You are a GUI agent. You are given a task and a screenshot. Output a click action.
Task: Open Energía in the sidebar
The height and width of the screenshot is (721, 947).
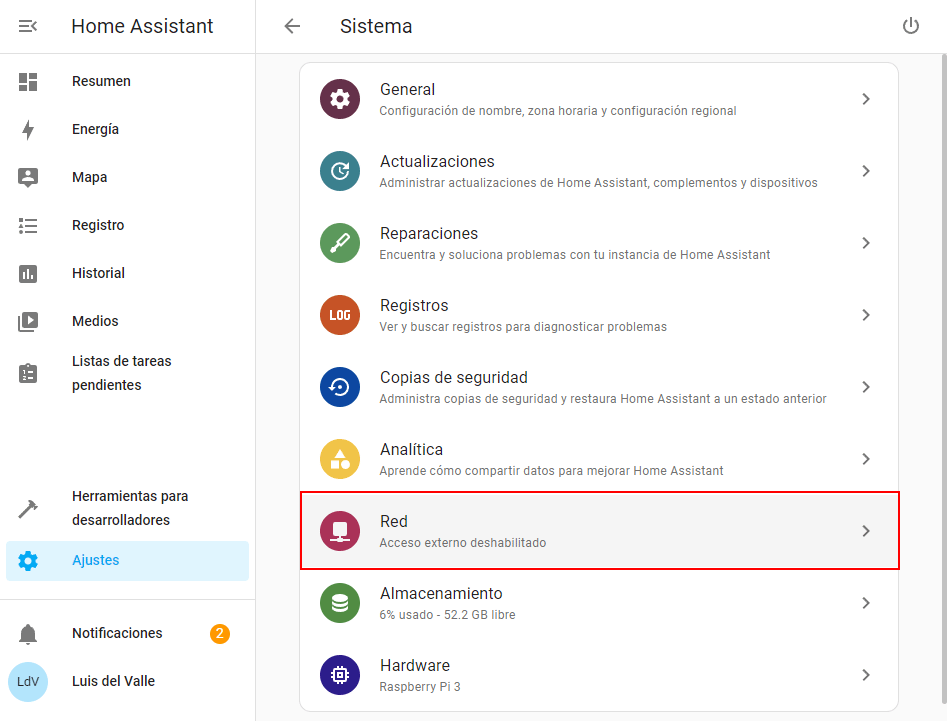coord(127,130)
